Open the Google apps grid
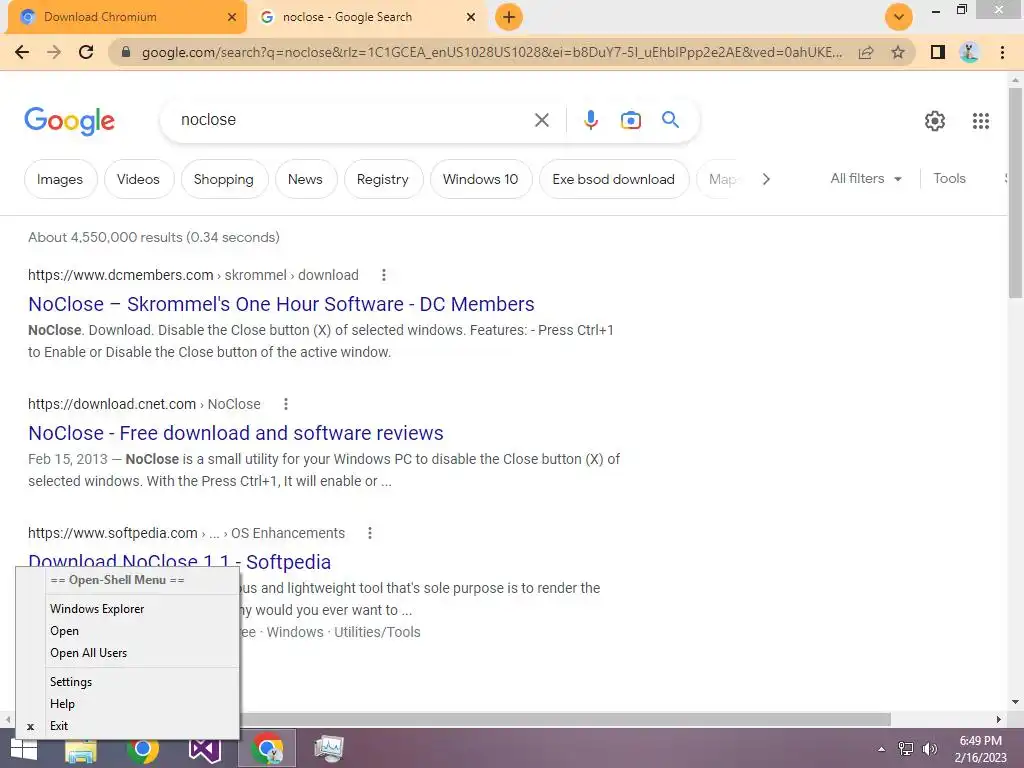Viewport: 1024px width, 768px height. point(980,121)
